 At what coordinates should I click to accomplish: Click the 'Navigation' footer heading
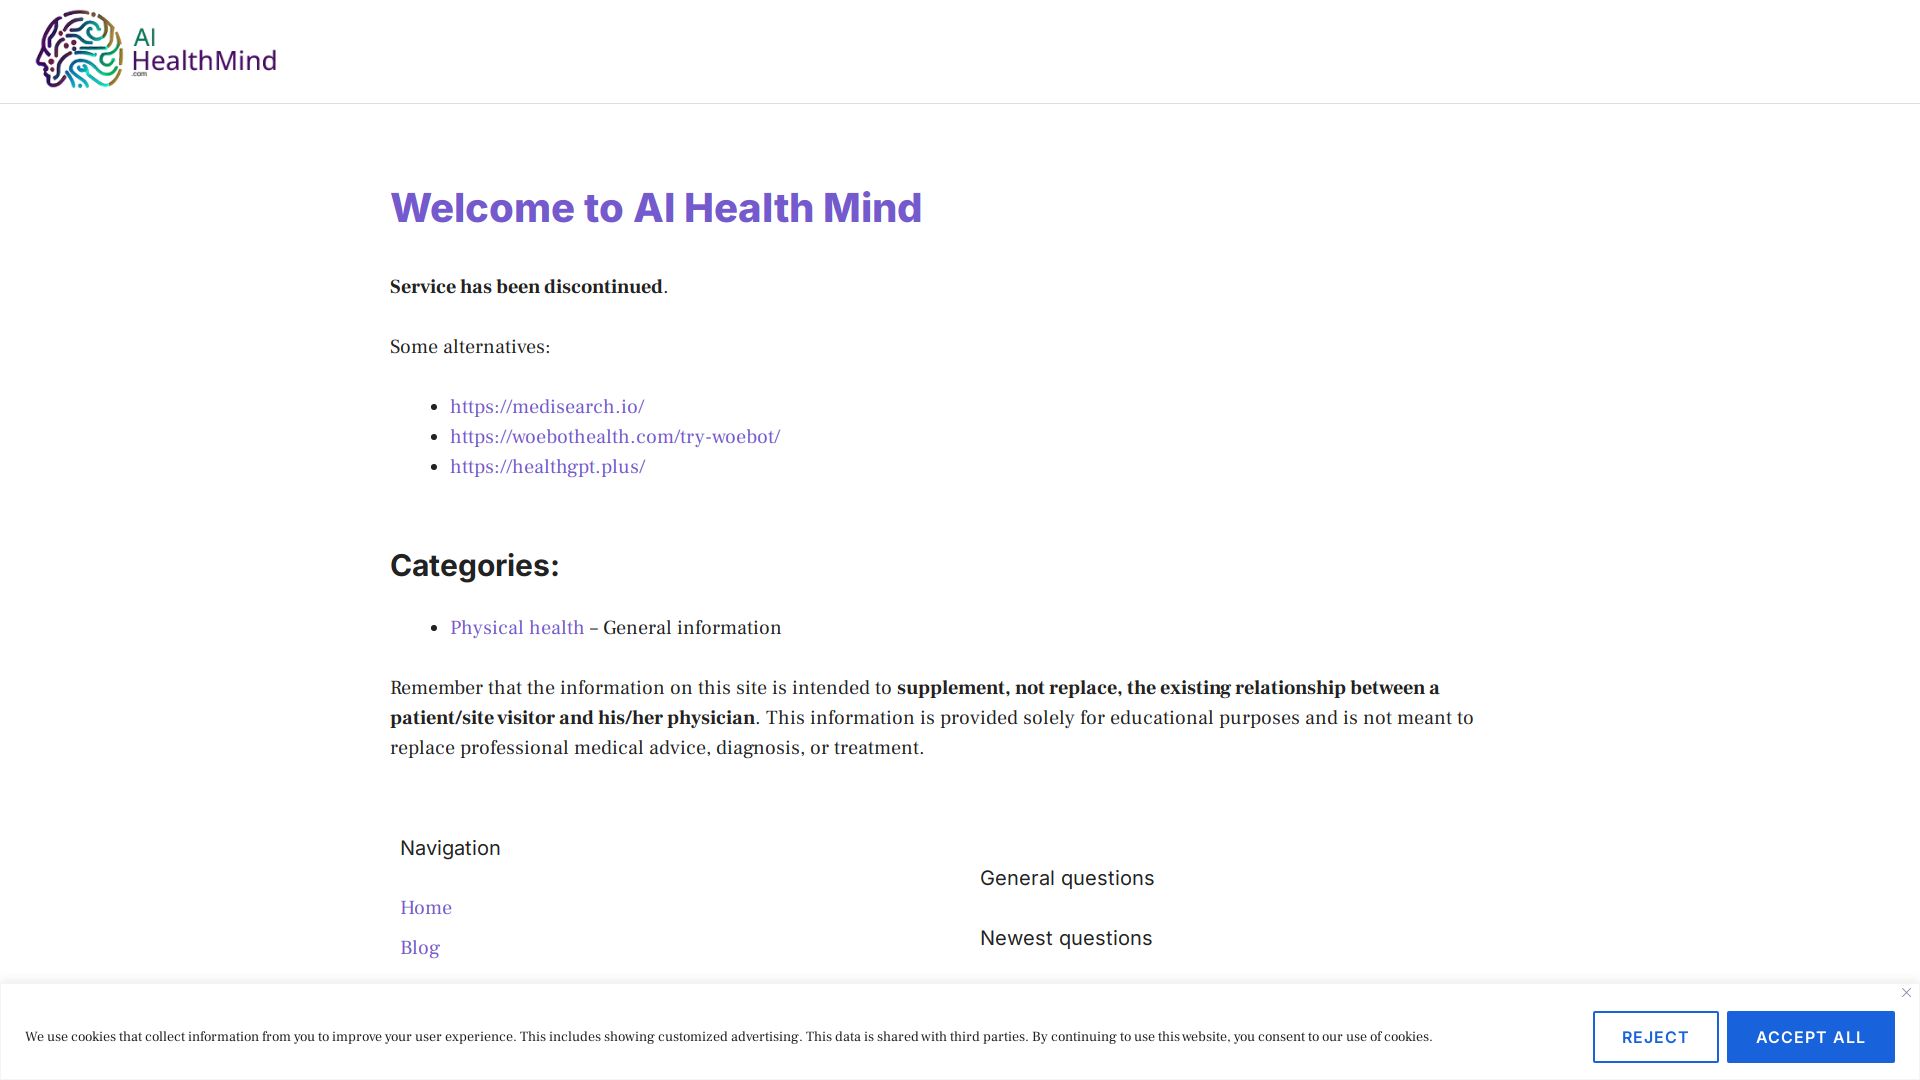coord(450,847)
